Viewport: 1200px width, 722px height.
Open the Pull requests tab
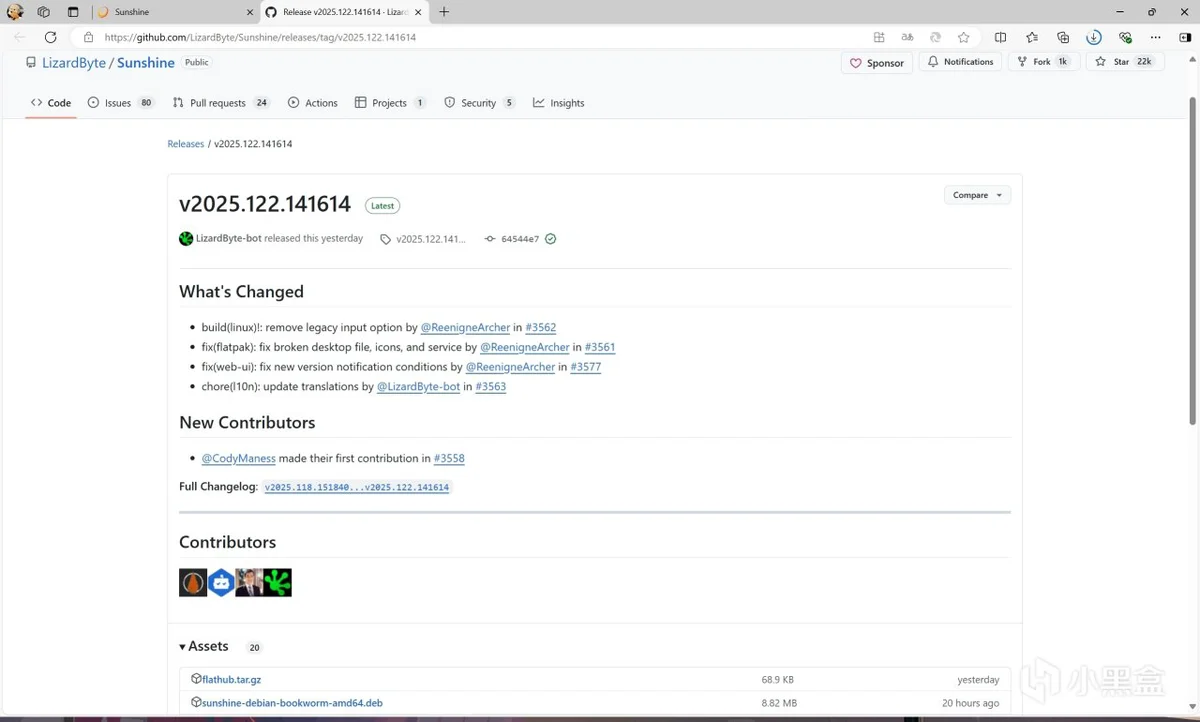click(217, 103)
